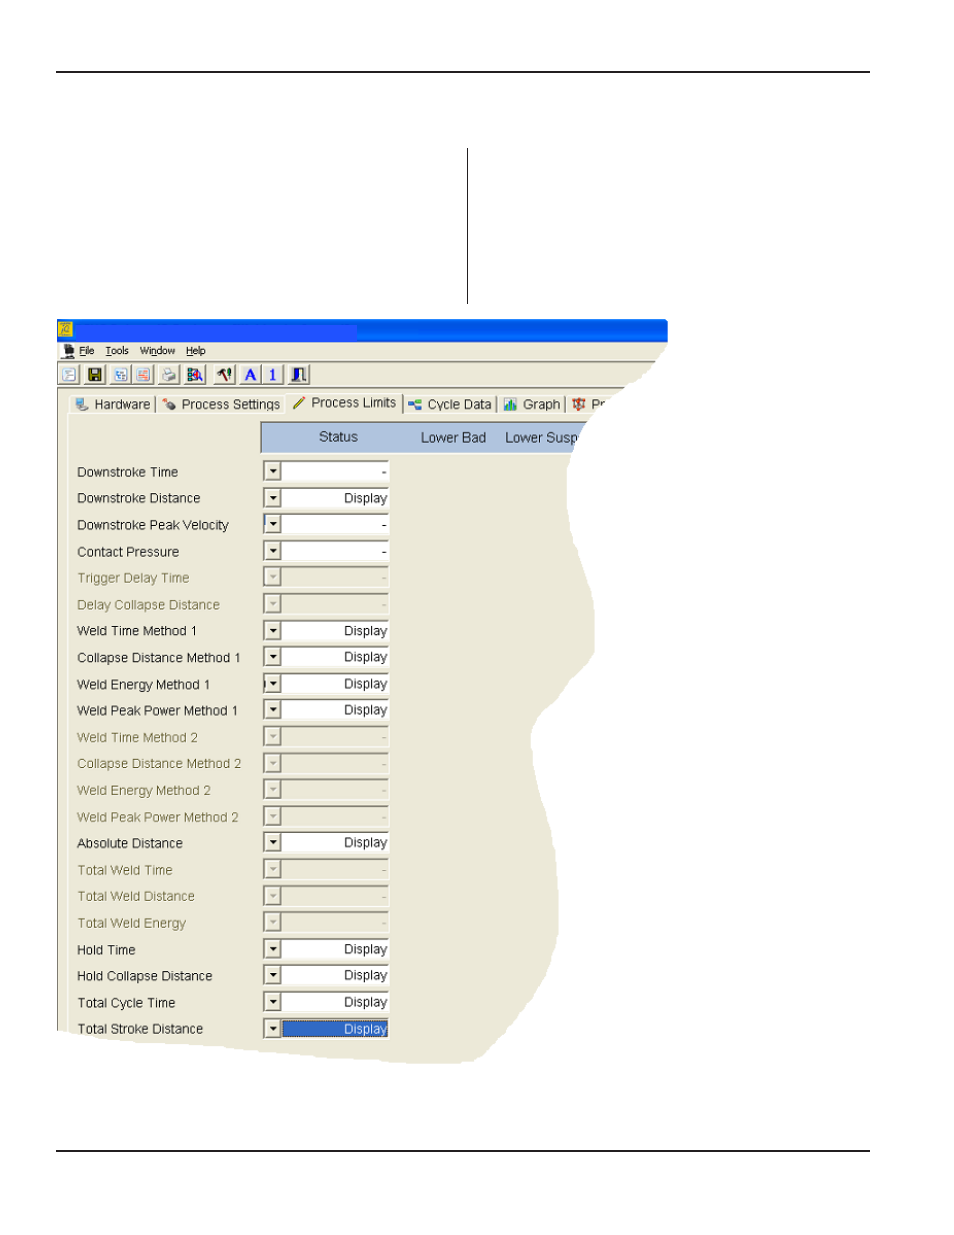Viewport: 954px width, 1235px height.
Task: Click the red window icon before the printer
Action: tap(143, 375)
